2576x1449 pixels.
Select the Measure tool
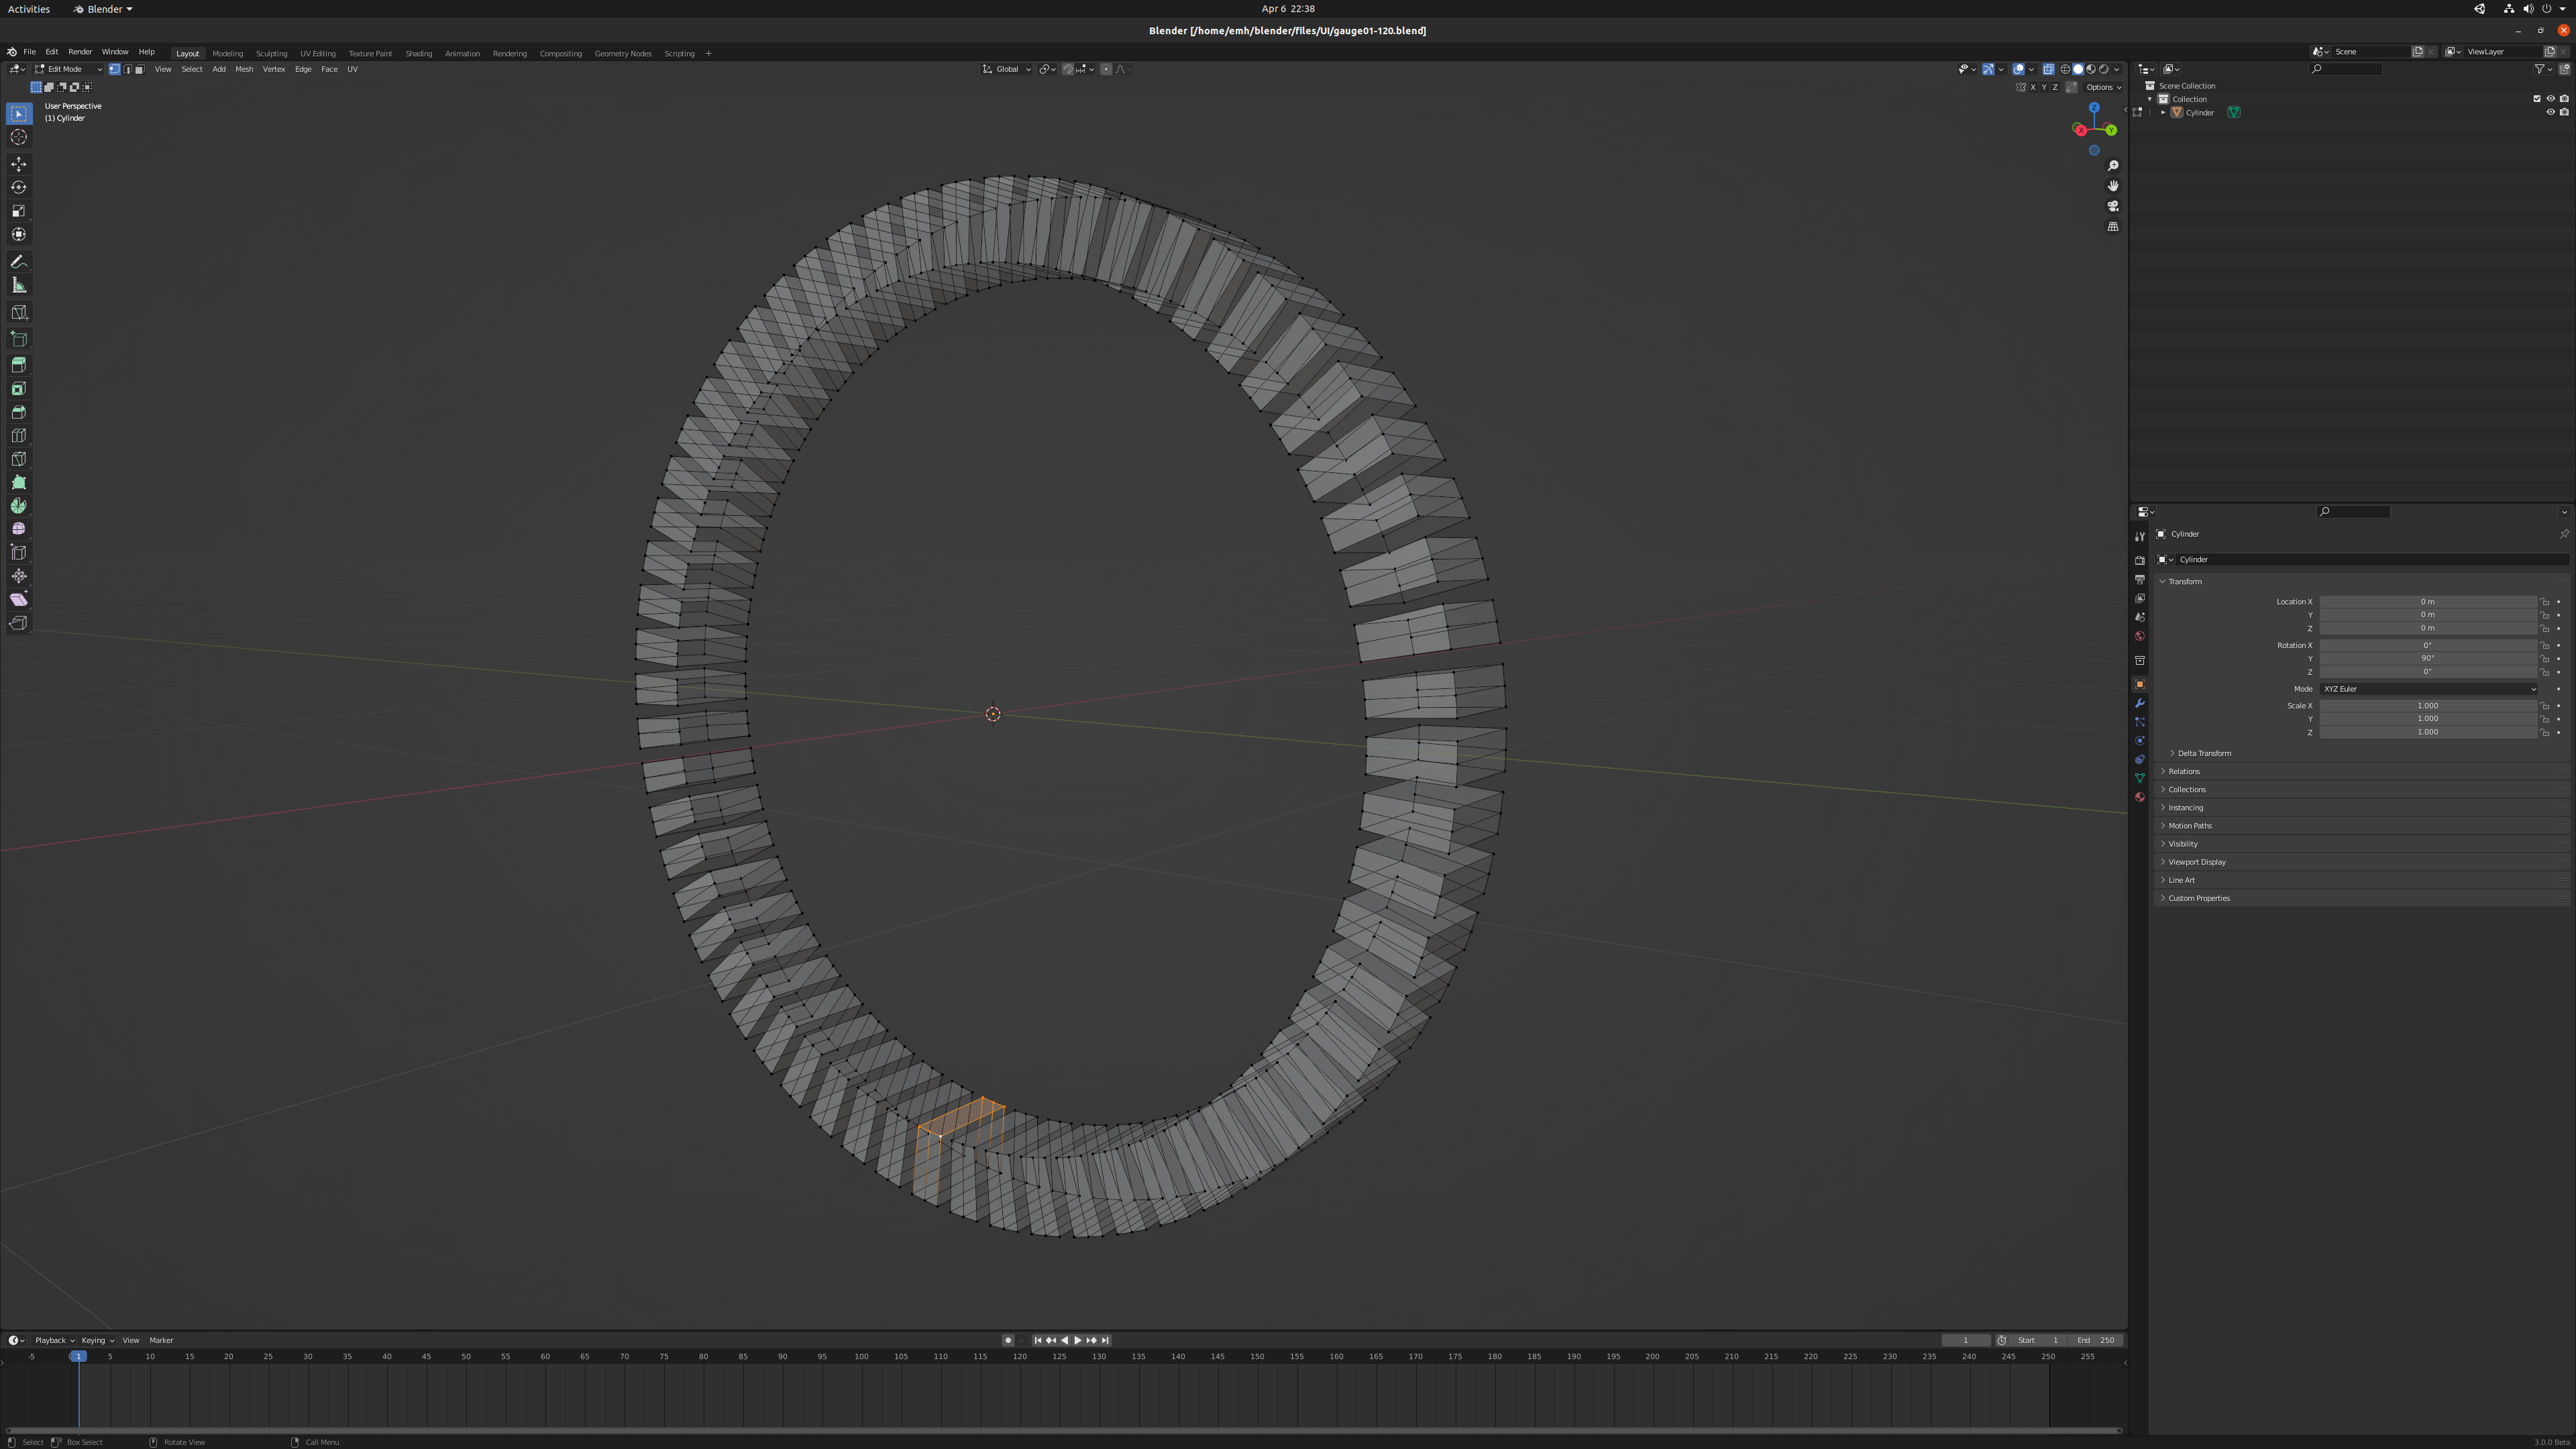tap(19, 285)
